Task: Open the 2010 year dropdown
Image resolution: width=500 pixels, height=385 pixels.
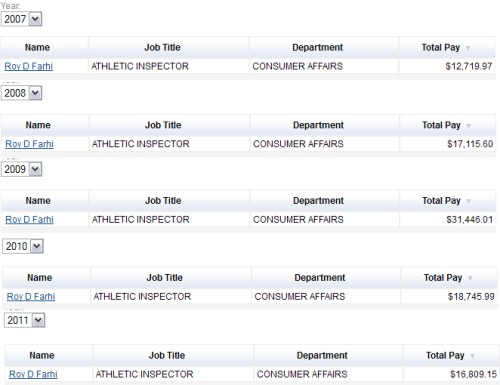Action: [x=23, y=246]
